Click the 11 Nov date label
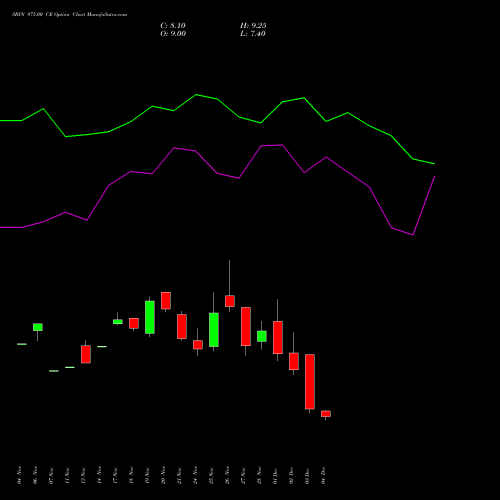The image size is (500, 500). (67, 475)
